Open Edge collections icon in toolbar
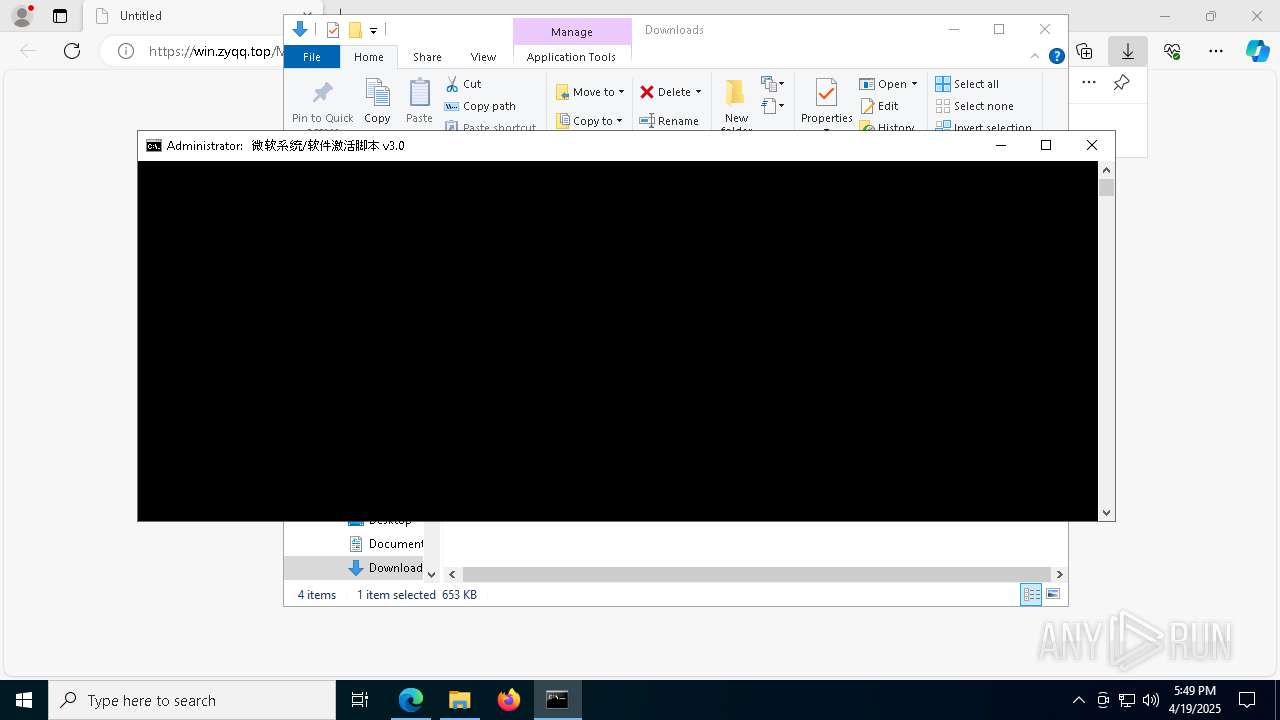Screen dimensions: 1280x720 click(x=1084, y=51)
